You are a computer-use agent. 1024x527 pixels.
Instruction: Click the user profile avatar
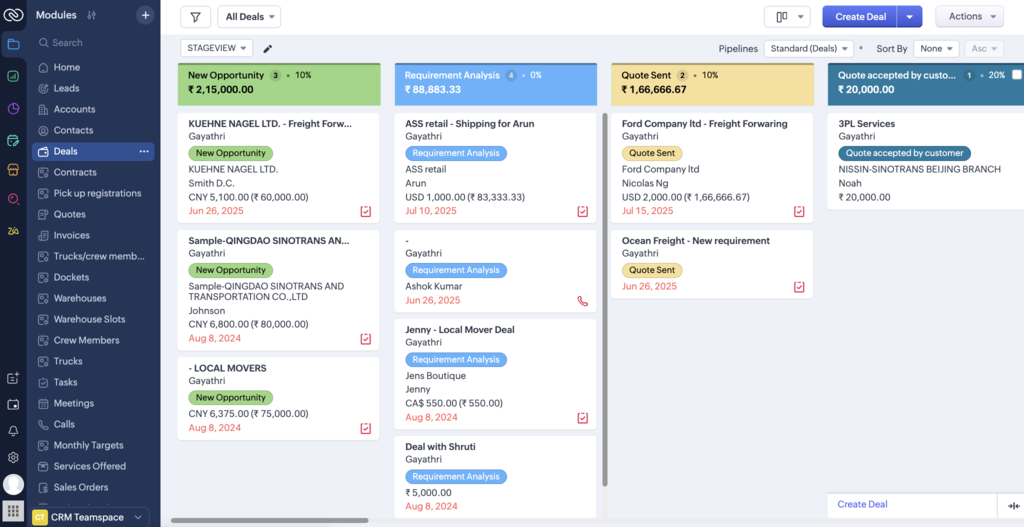tap(13, 485)
